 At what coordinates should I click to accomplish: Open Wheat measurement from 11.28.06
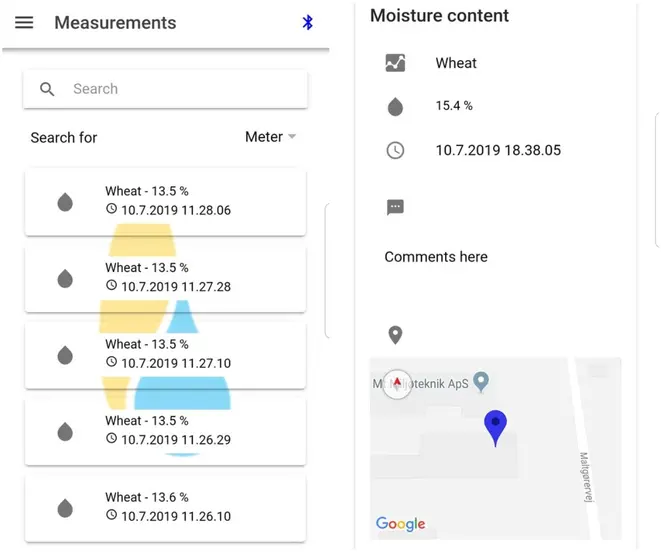(x=165, y=202)
